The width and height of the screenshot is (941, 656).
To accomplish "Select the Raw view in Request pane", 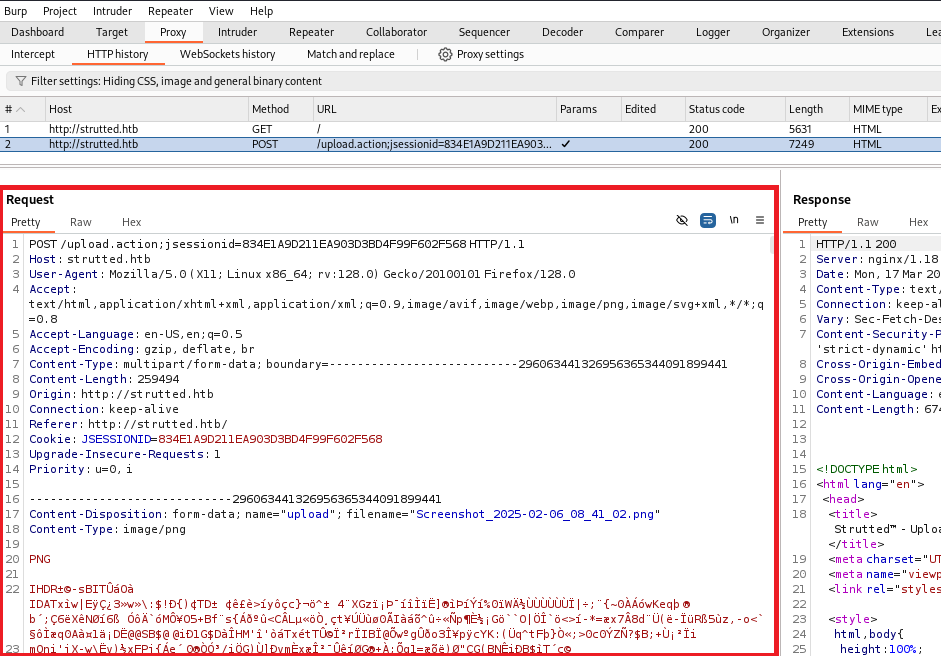I will click(x=80, y=222).
